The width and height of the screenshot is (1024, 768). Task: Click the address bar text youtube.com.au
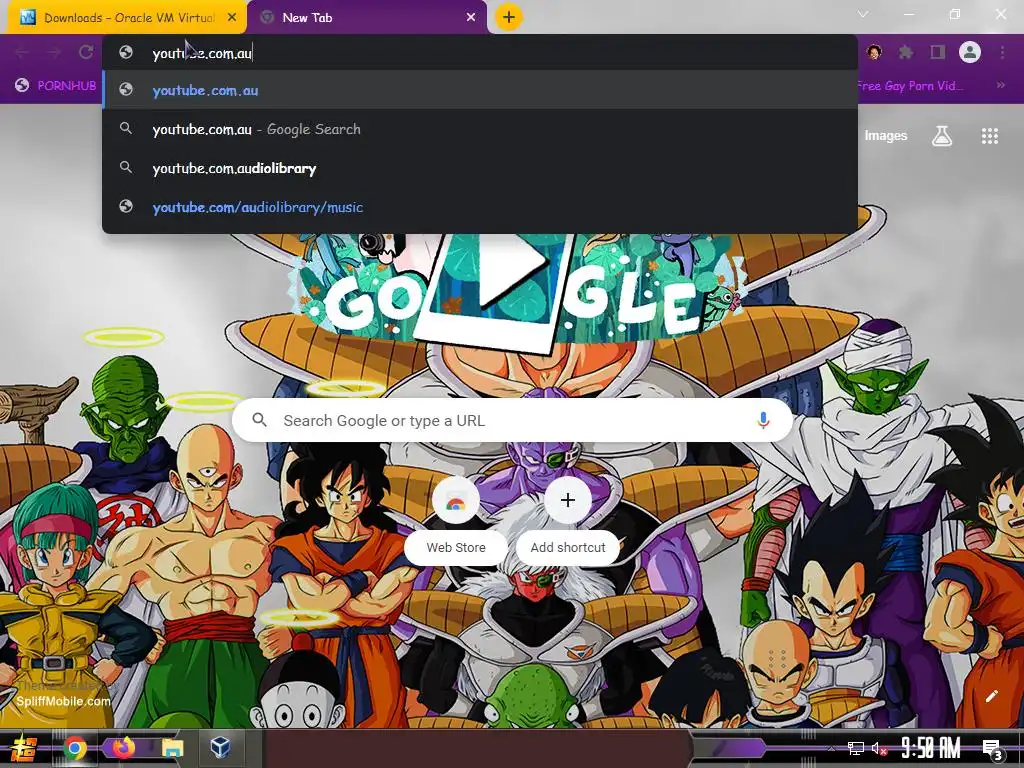pyautogui.click(x=202, y=54)
